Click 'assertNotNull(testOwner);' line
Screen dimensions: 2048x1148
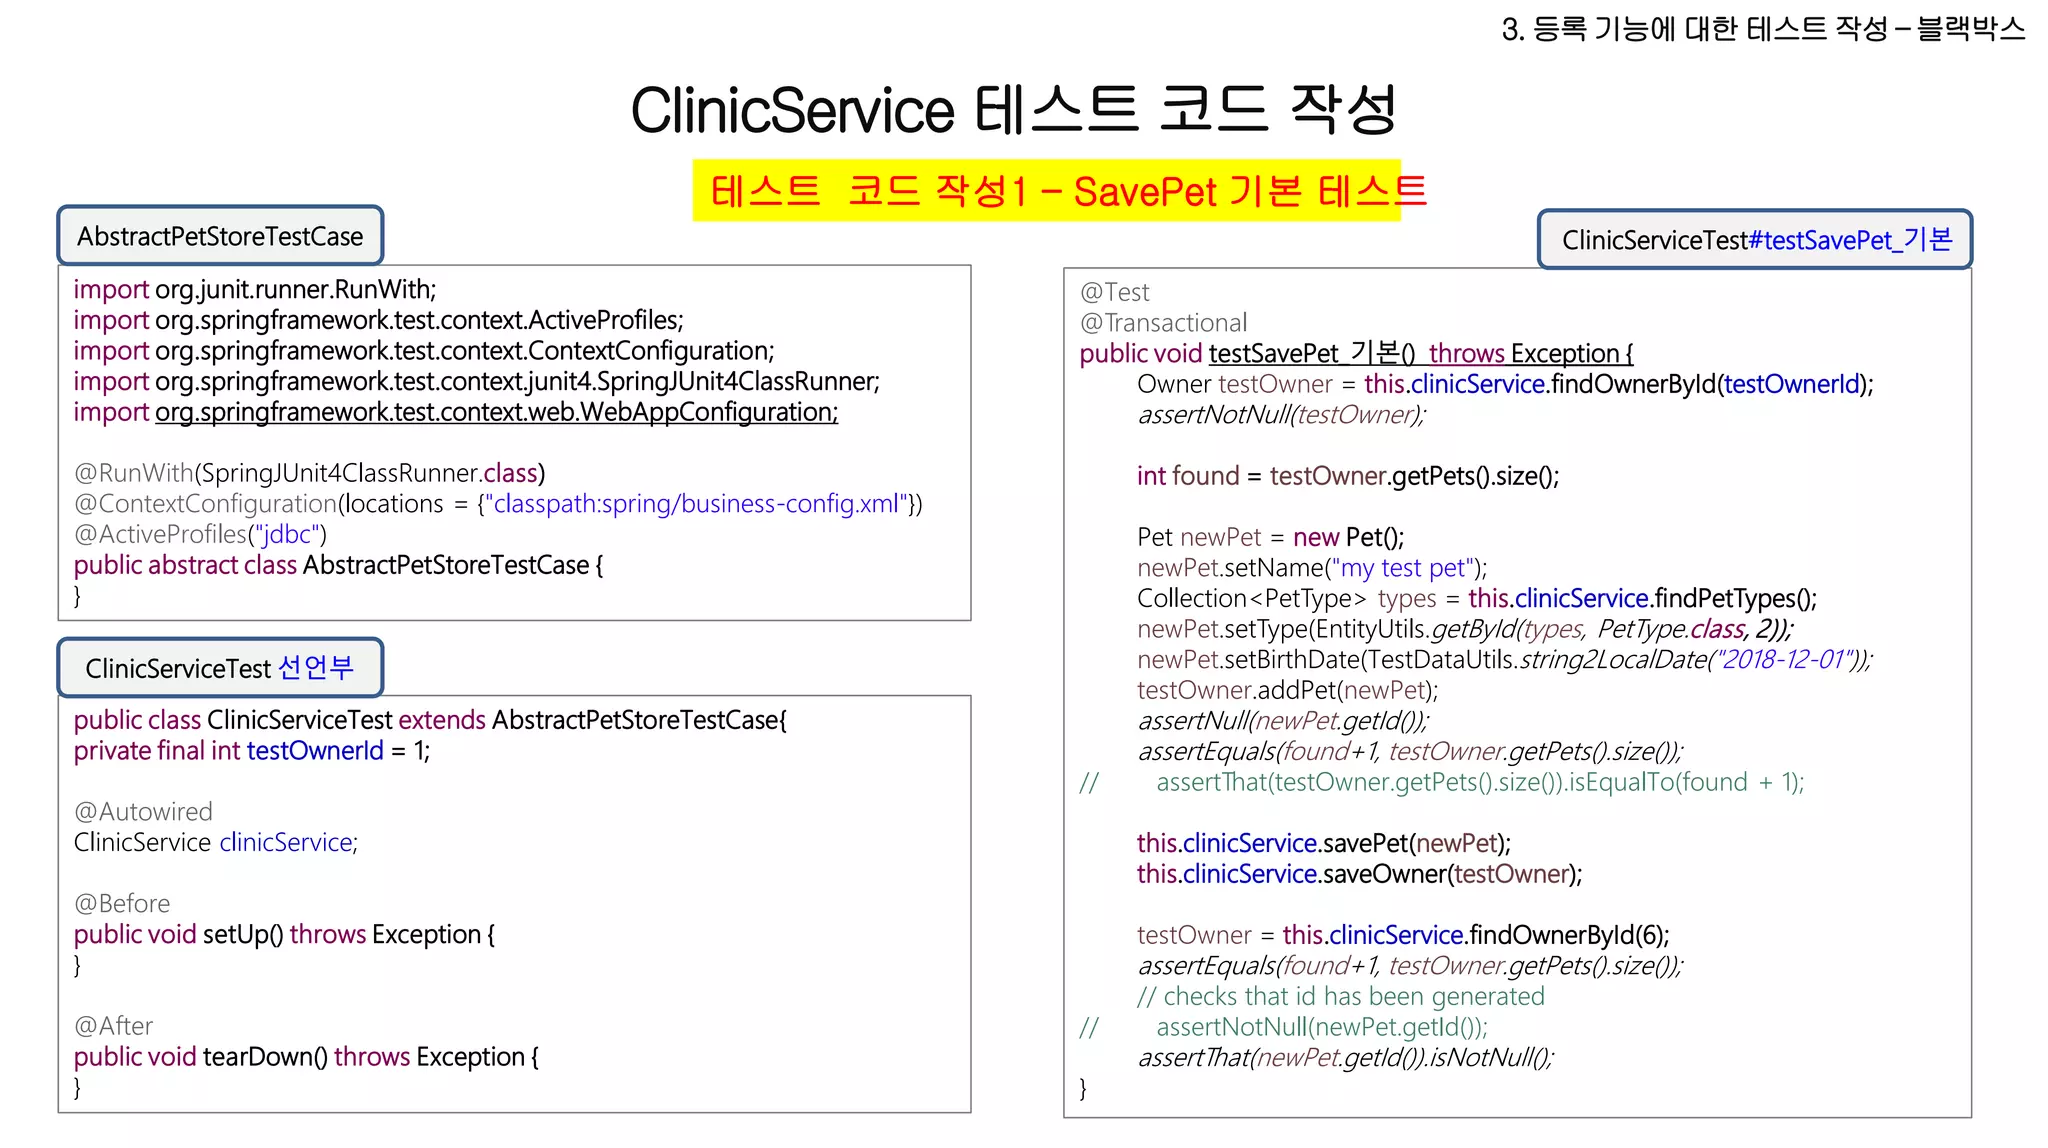click(1281, 415)
